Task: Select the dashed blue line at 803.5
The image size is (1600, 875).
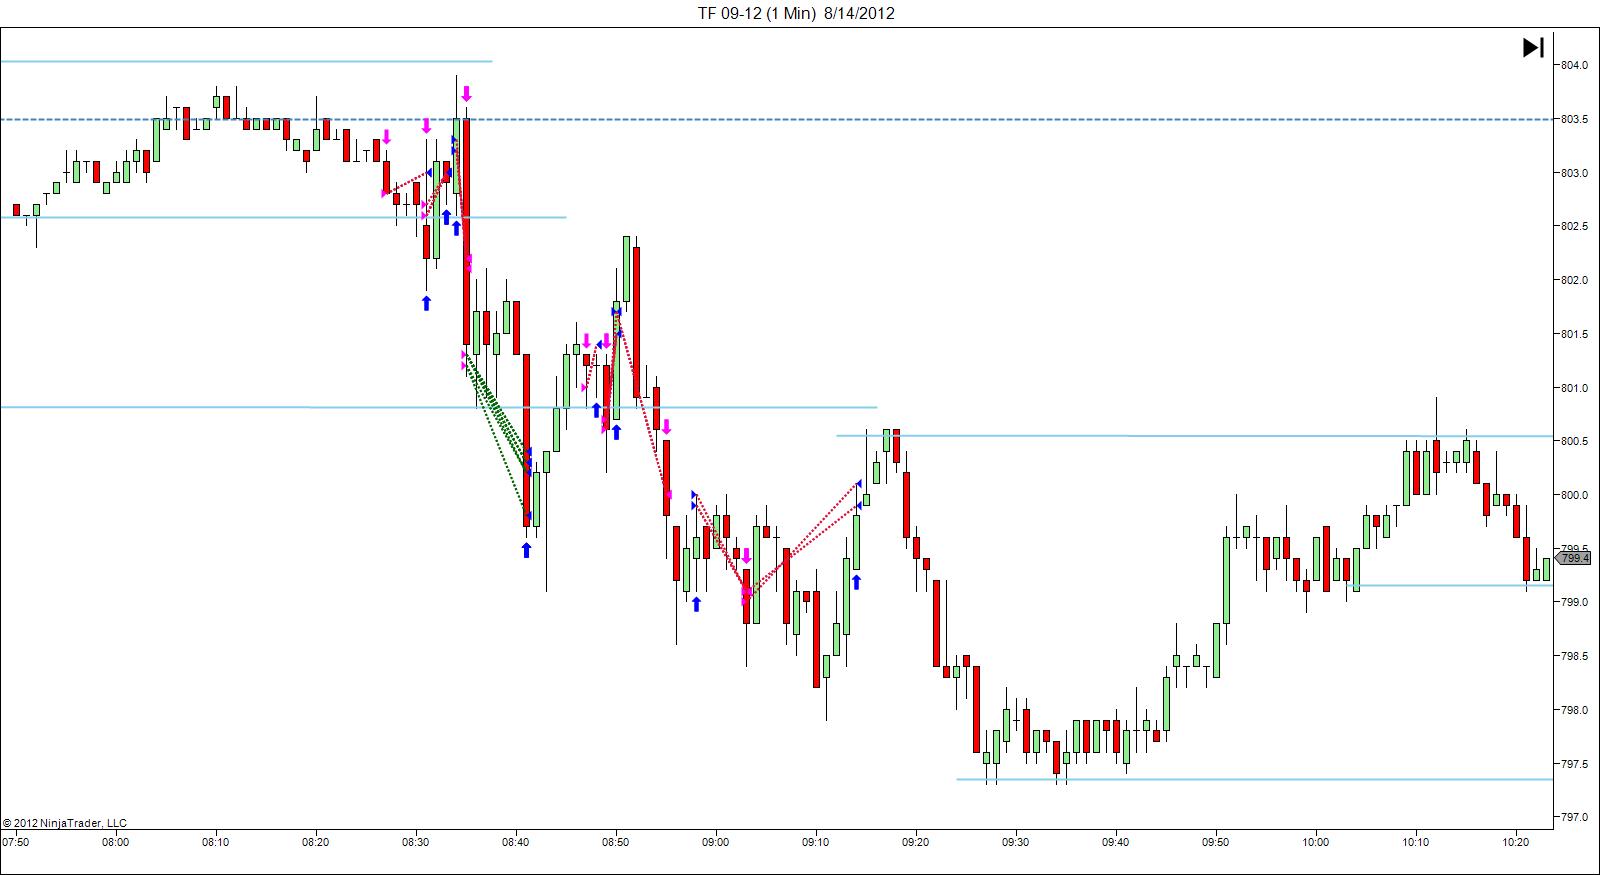Action: click(x=776, y=119)
